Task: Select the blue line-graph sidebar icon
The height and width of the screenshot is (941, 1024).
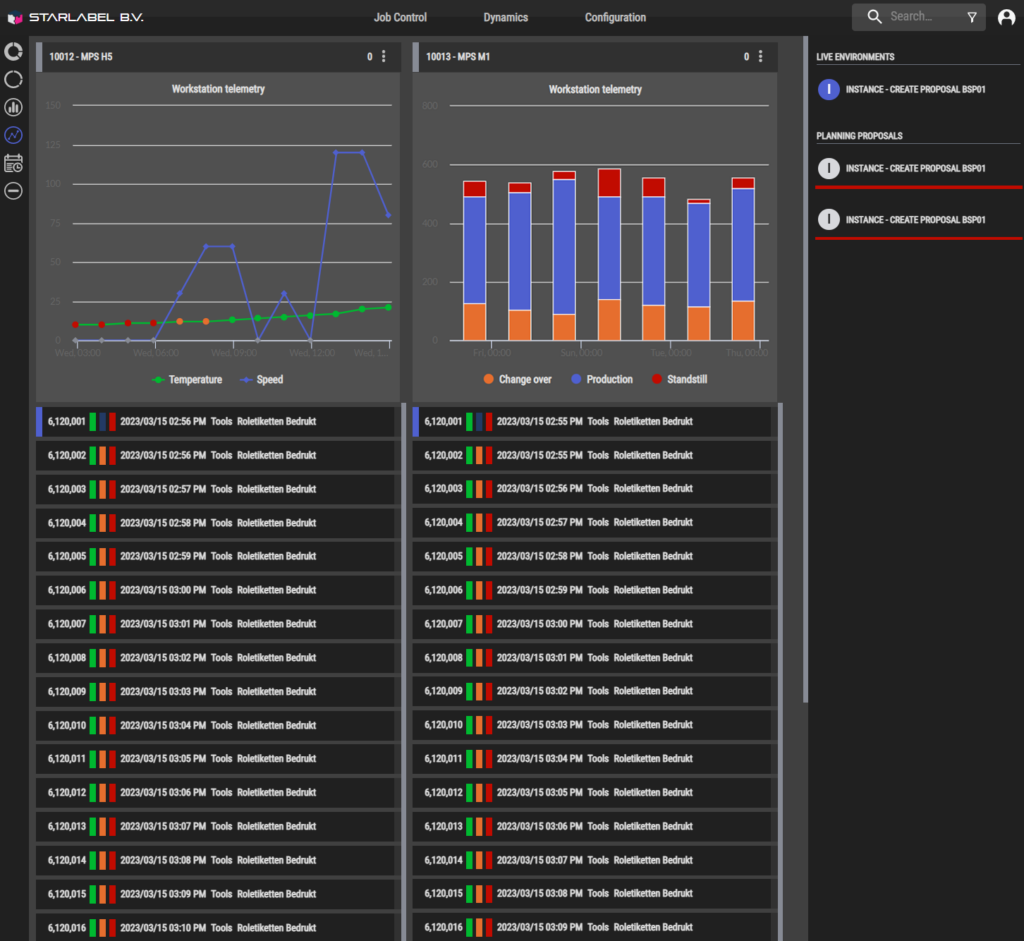Action: 14,135
